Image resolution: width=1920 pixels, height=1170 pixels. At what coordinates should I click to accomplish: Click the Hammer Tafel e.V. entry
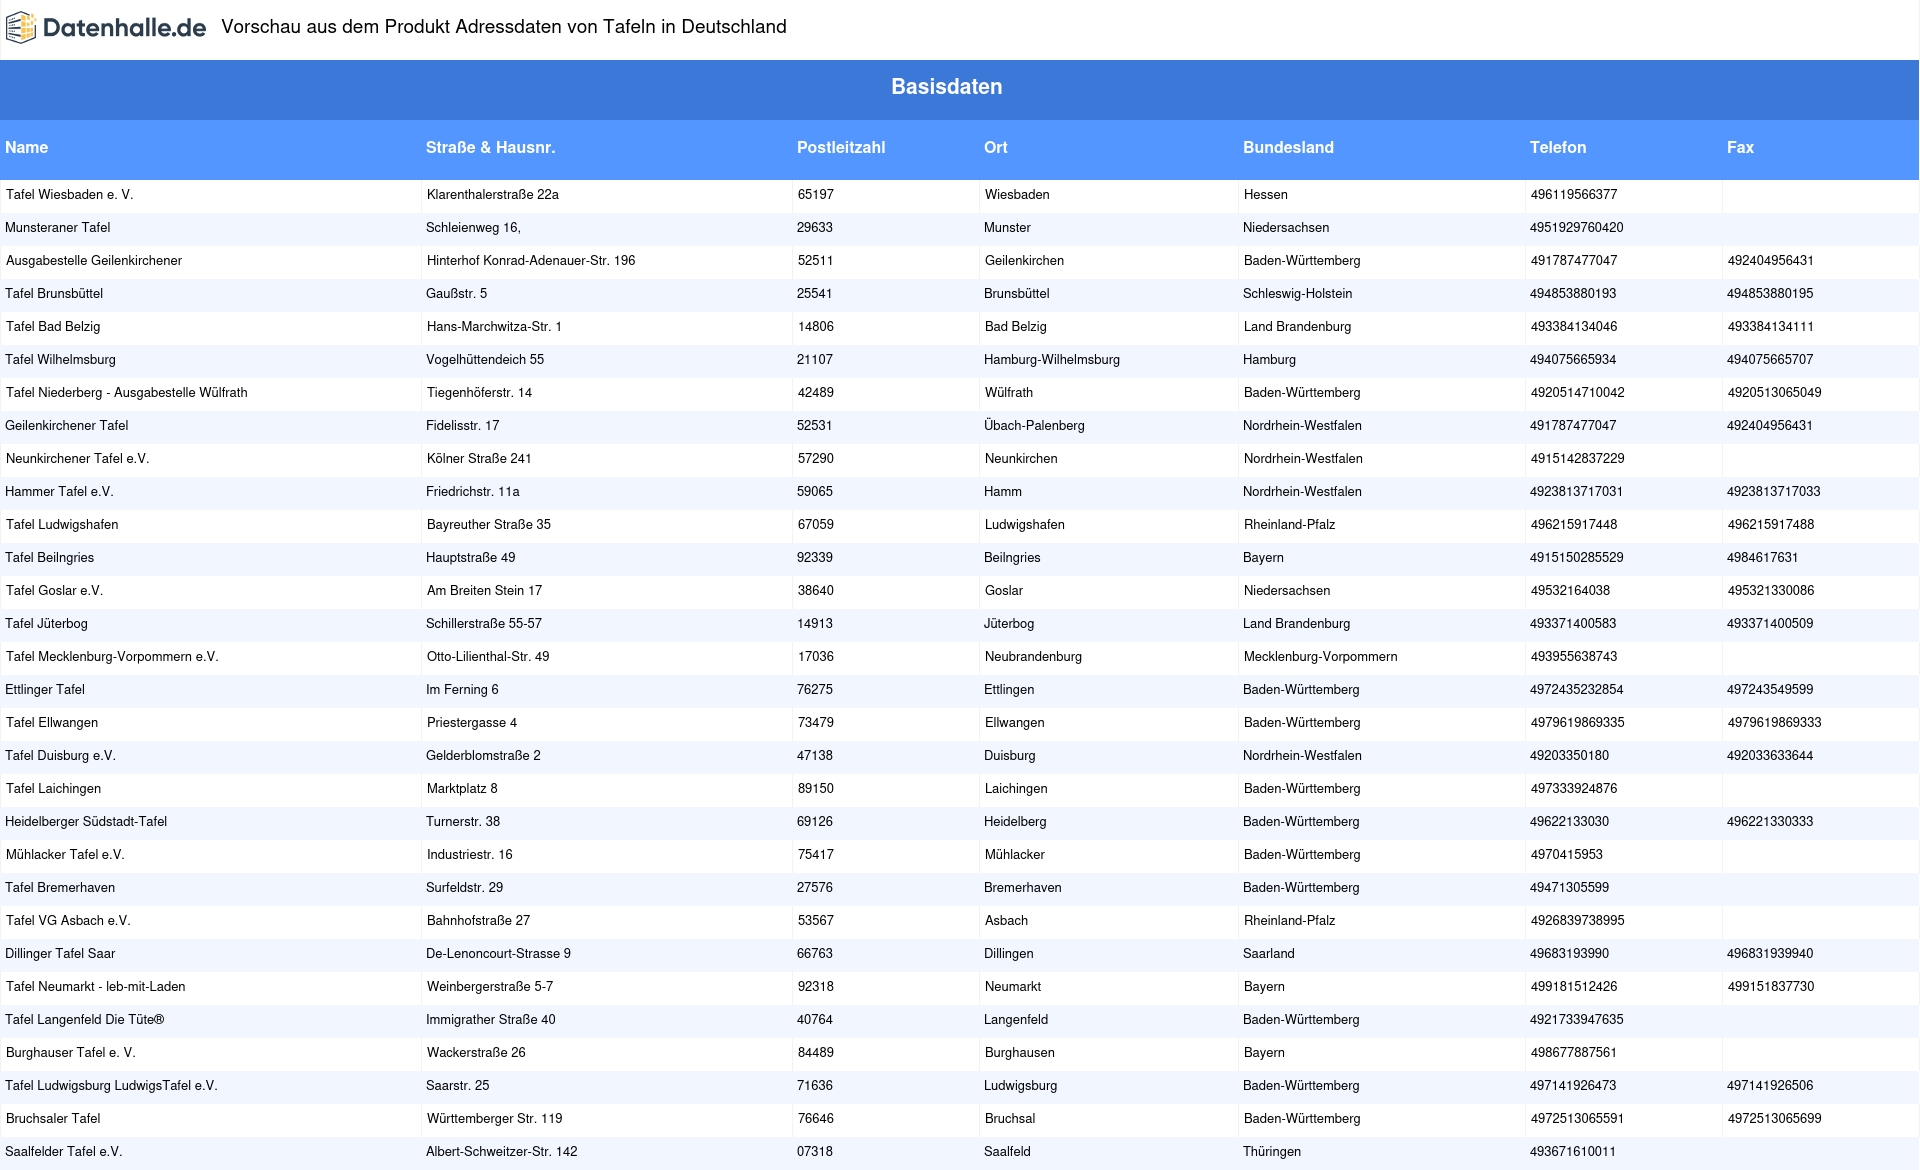[x=59, y=492]
